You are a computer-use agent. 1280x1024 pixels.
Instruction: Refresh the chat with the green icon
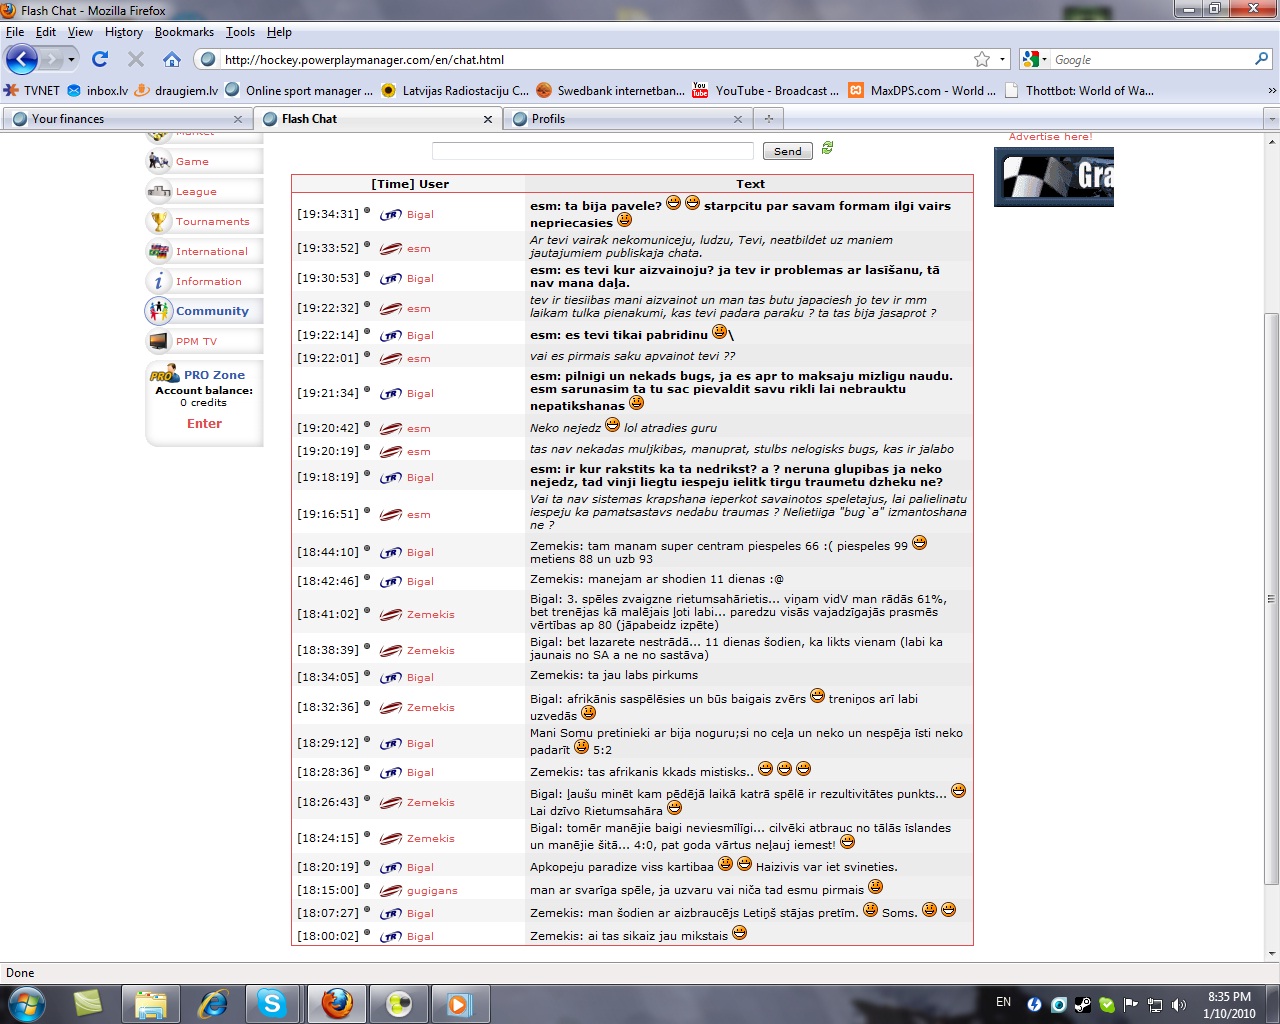pyautogui.click(x=827, y=148)
